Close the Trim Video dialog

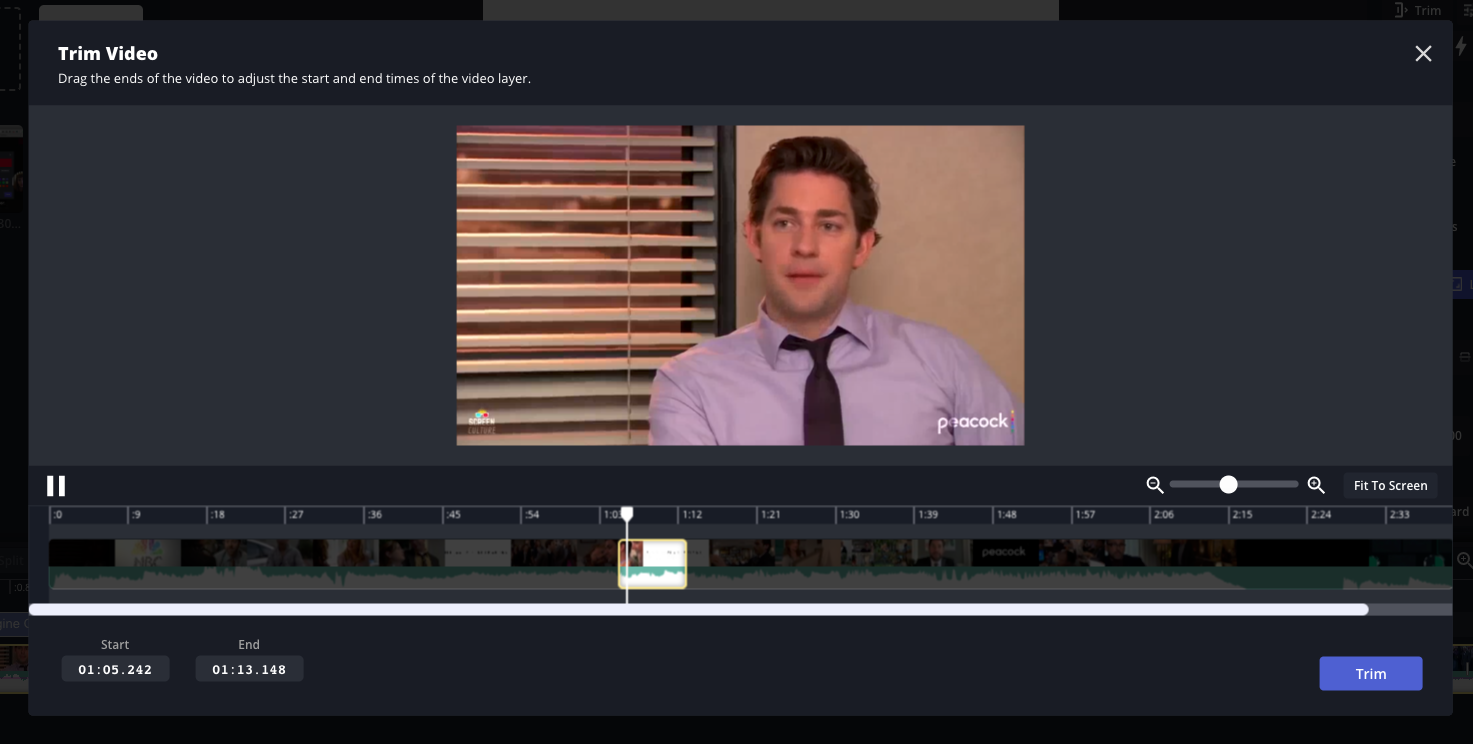[x=1423, y=54]
